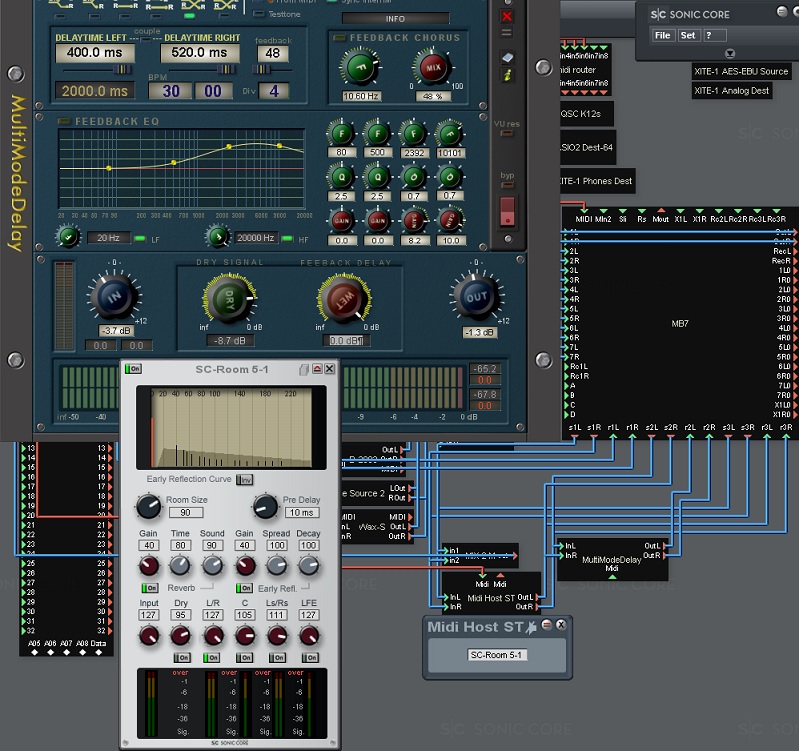Click the EQ frequency knob above 500
This screenshot has height=751, width=799.
[377, 133]
